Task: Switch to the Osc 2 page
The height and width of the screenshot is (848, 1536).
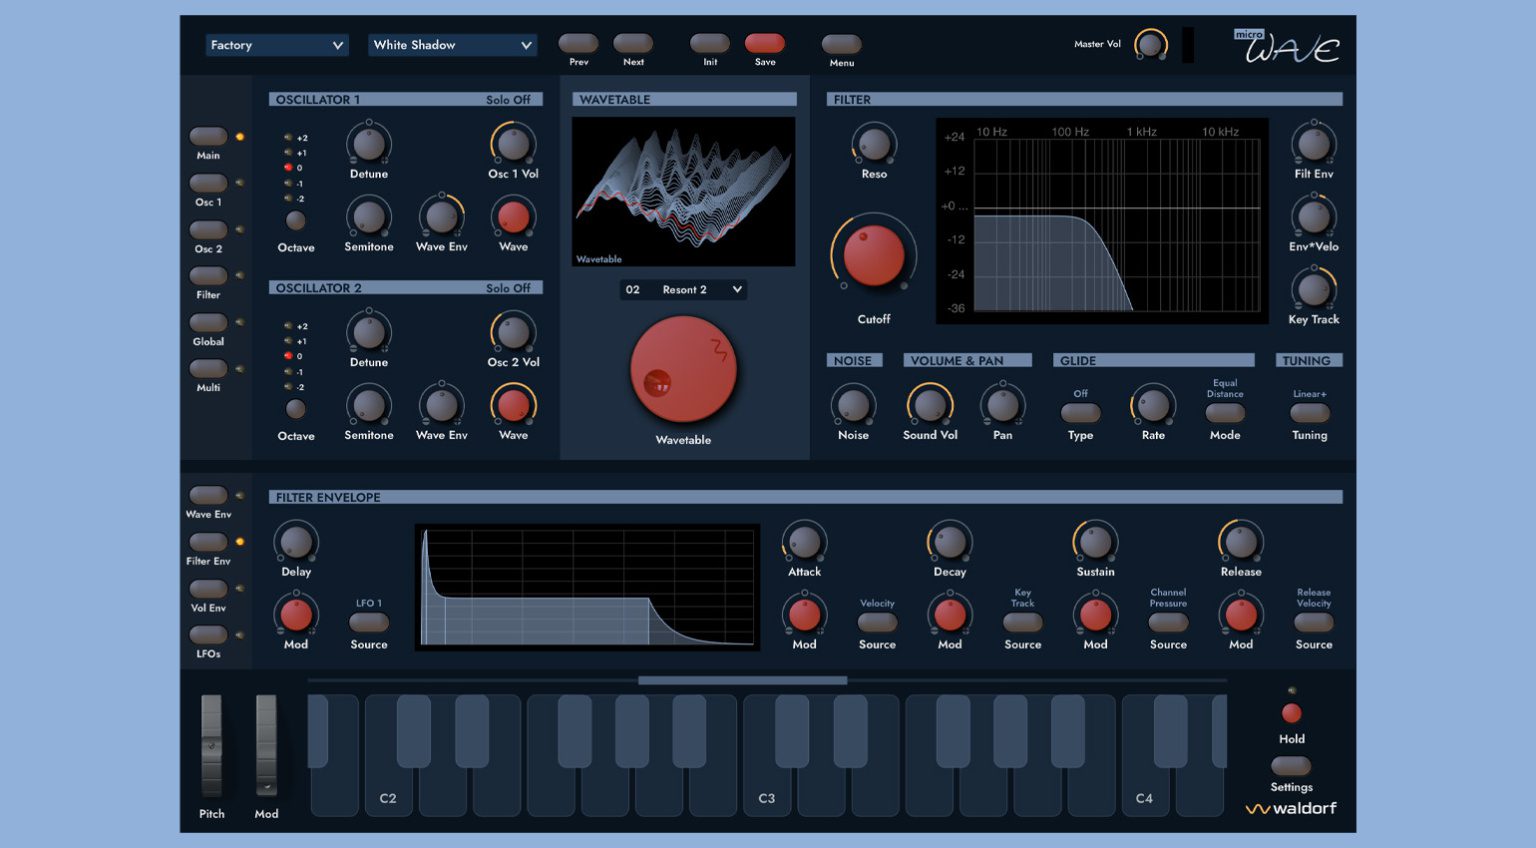Action: pyautogui.click(x=208, y=230)
